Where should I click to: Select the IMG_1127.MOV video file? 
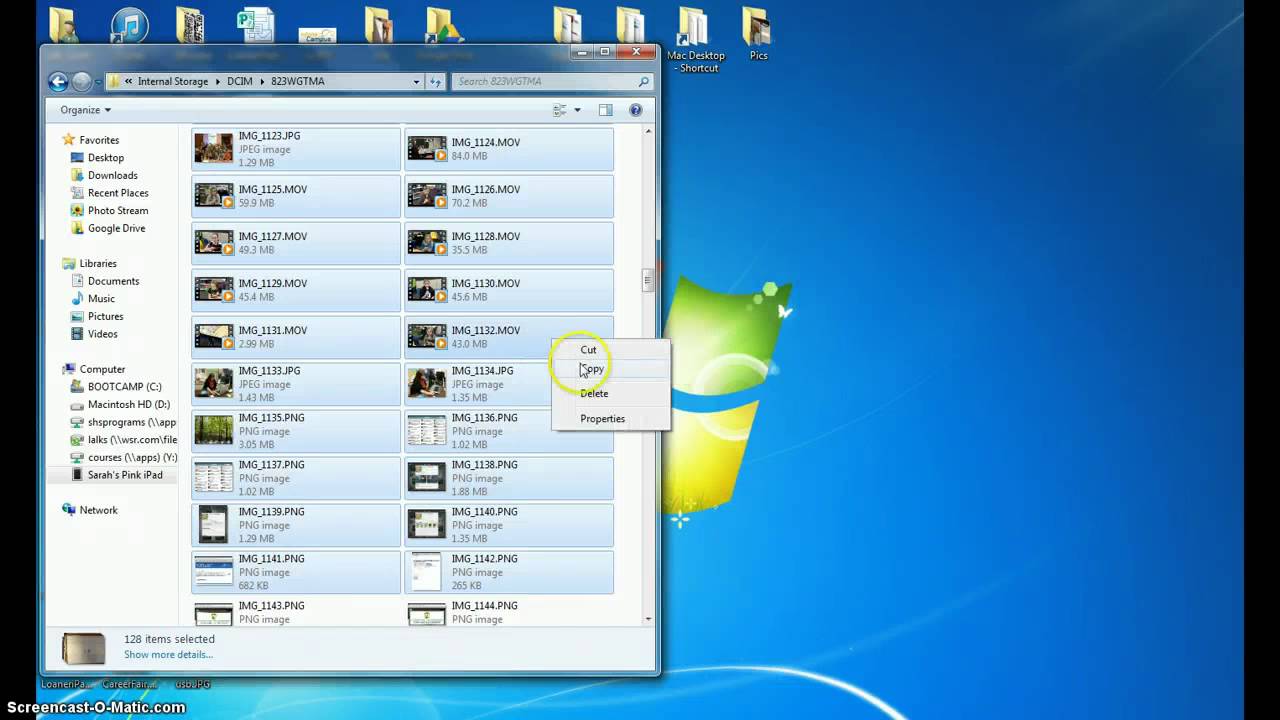296,243
